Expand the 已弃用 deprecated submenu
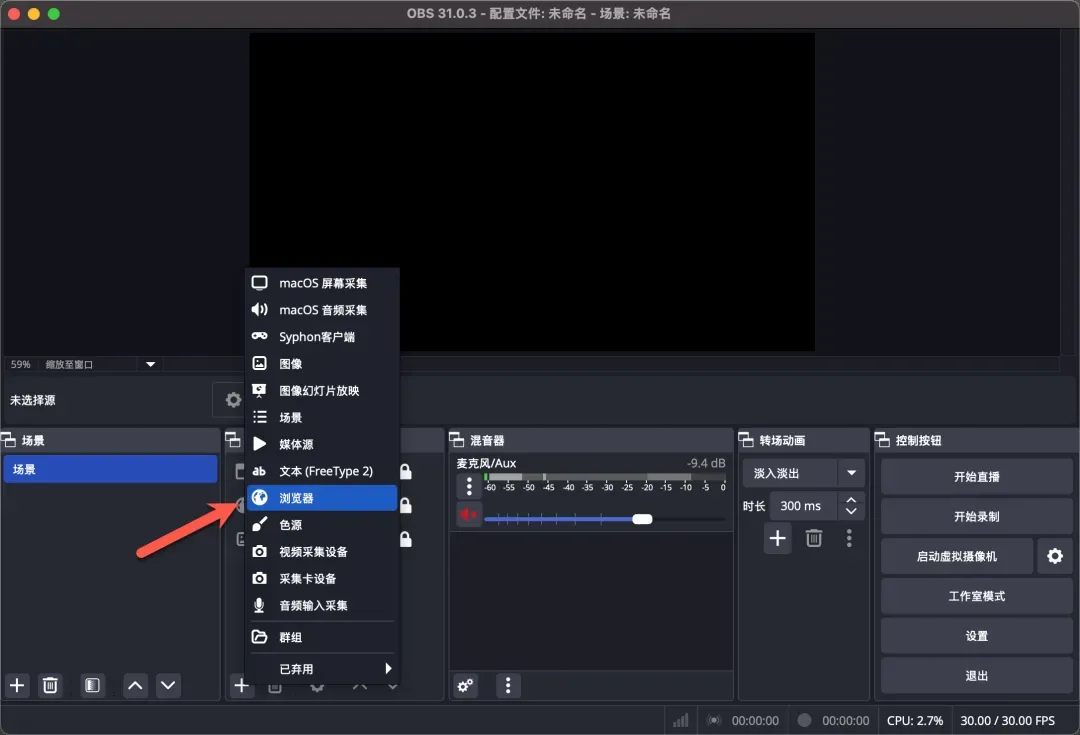 click(322, 669)
